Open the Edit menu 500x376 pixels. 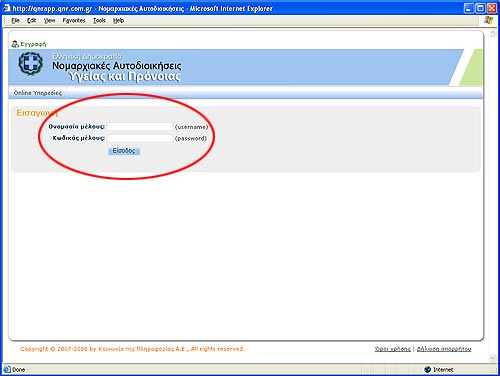31,21
